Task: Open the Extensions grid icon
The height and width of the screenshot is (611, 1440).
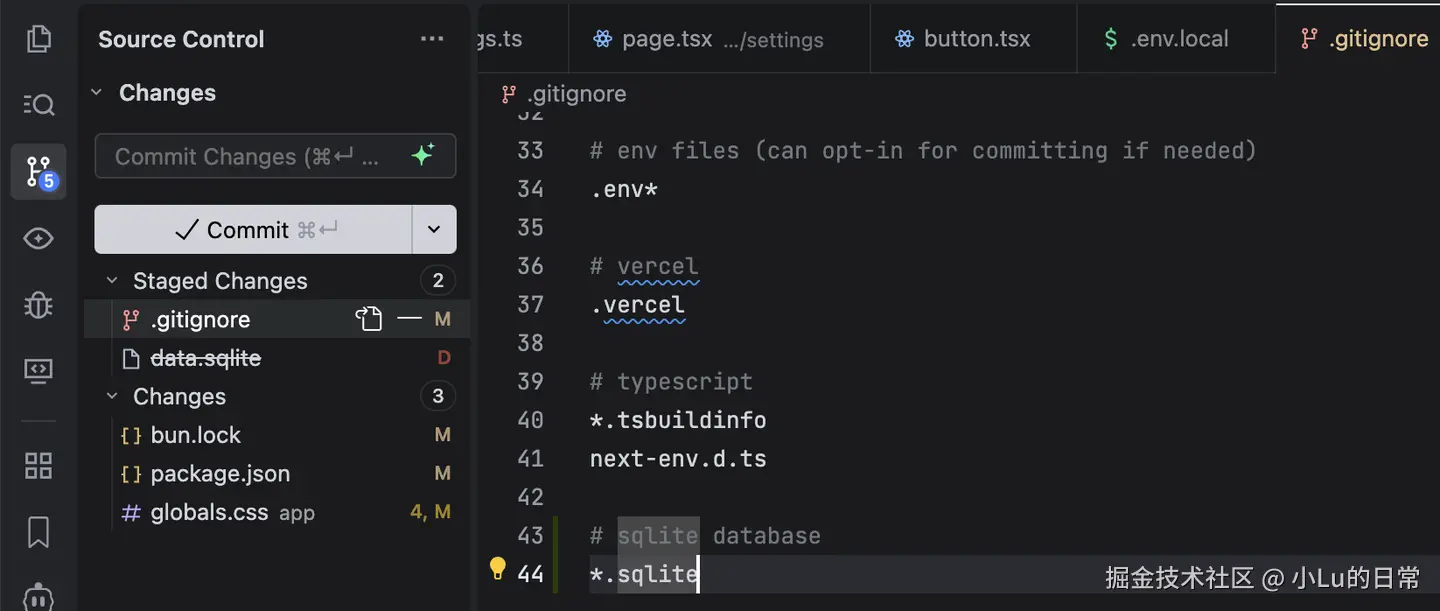Action: (x=38, y=465)
